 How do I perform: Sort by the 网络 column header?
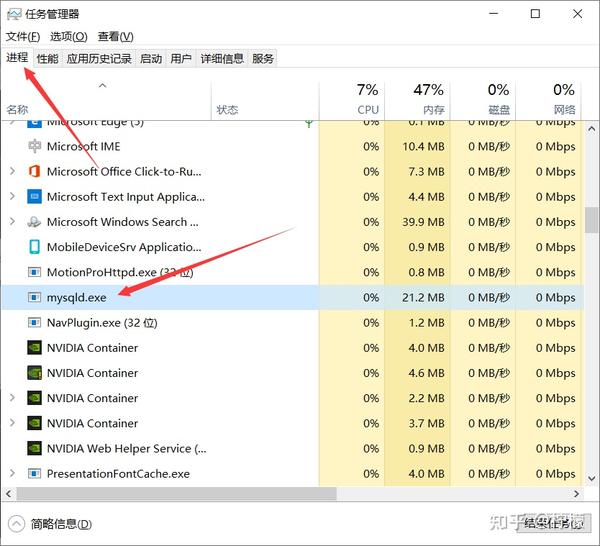548,101
